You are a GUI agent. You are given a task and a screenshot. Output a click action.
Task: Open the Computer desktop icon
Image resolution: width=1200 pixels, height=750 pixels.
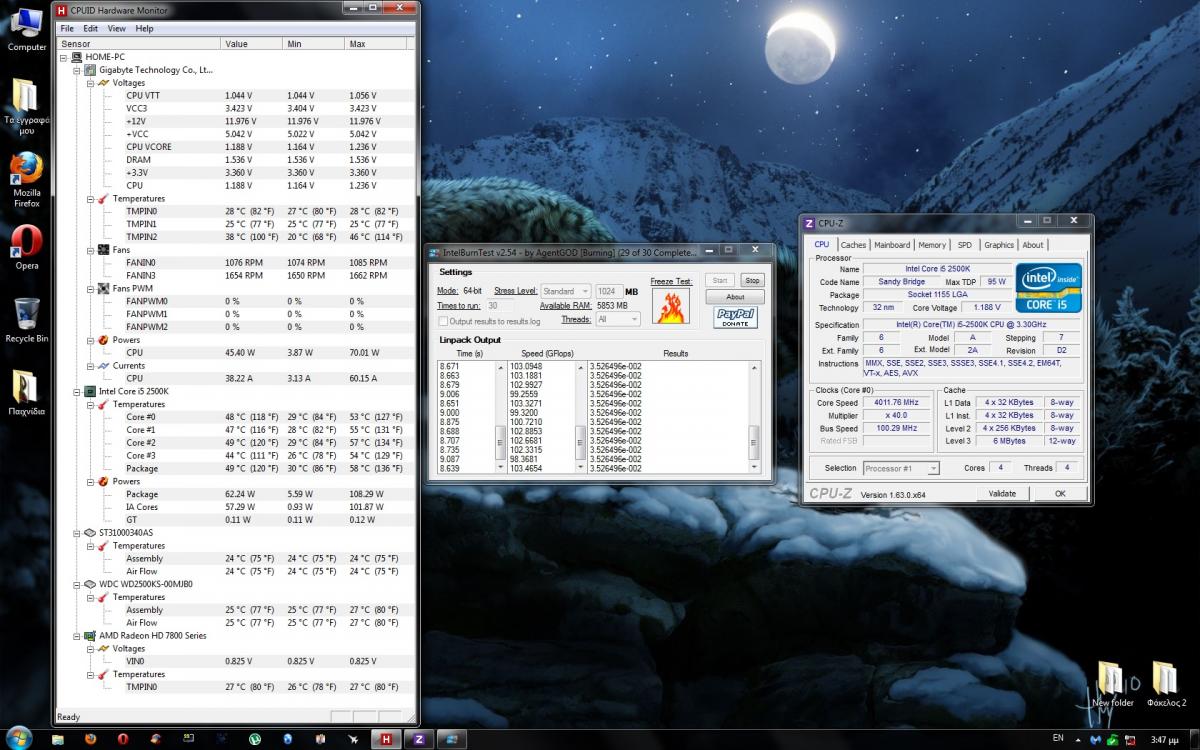tap(27, 30)
